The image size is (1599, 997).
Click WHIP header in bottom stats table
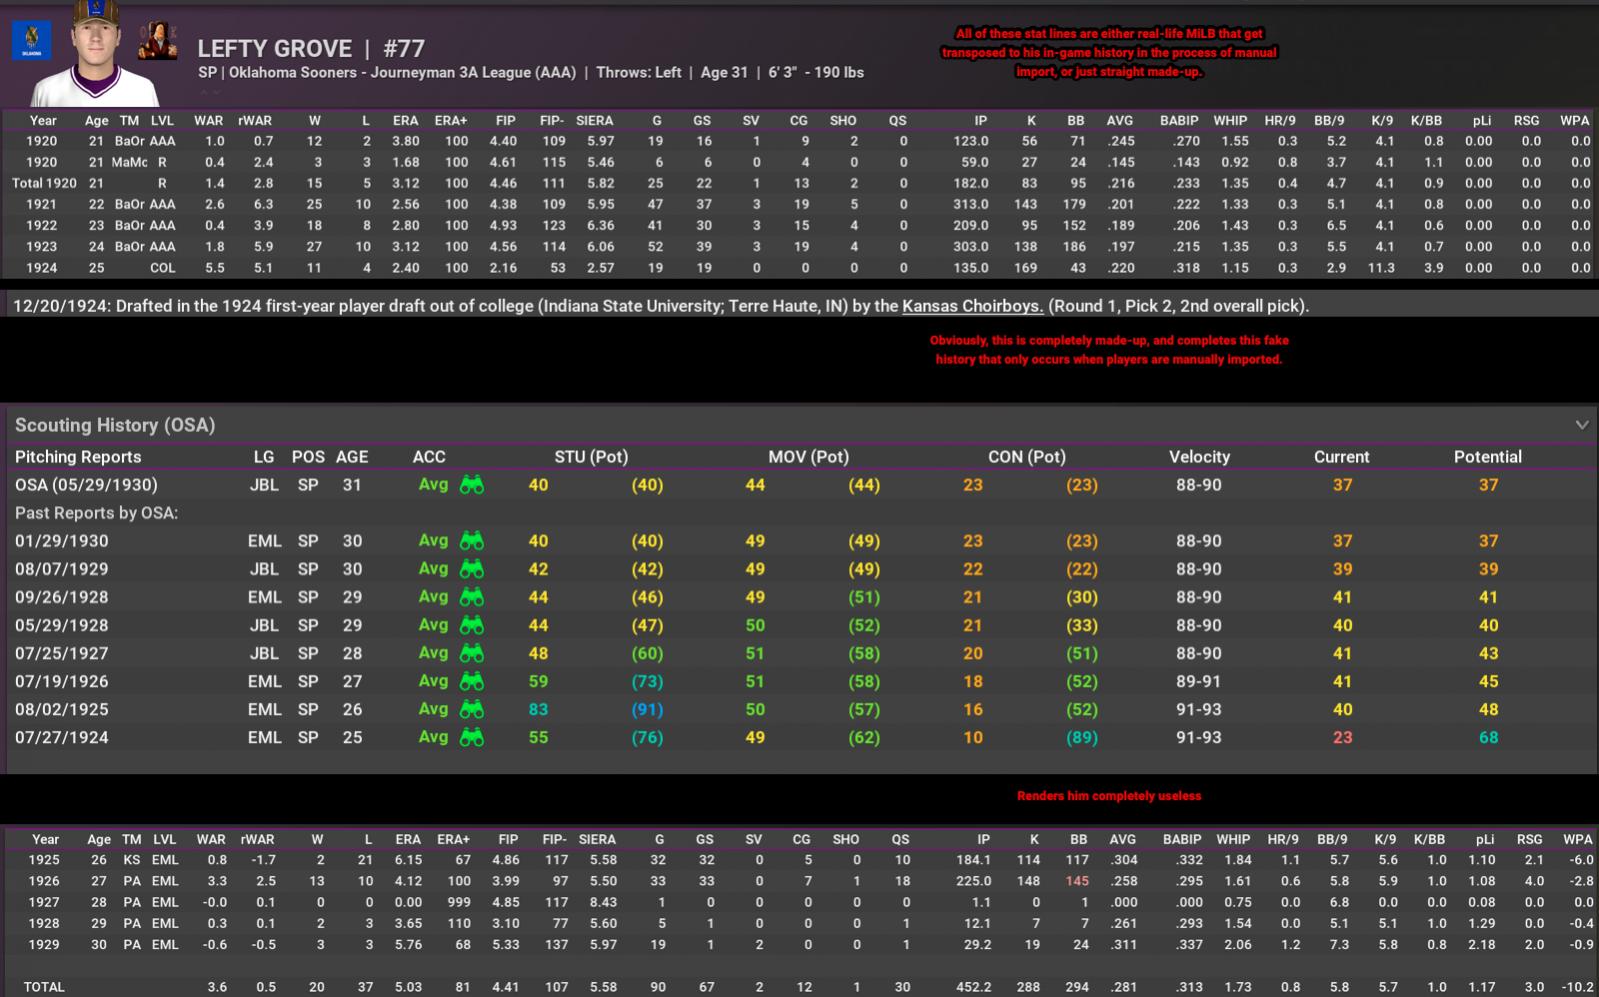[1232, 839]
